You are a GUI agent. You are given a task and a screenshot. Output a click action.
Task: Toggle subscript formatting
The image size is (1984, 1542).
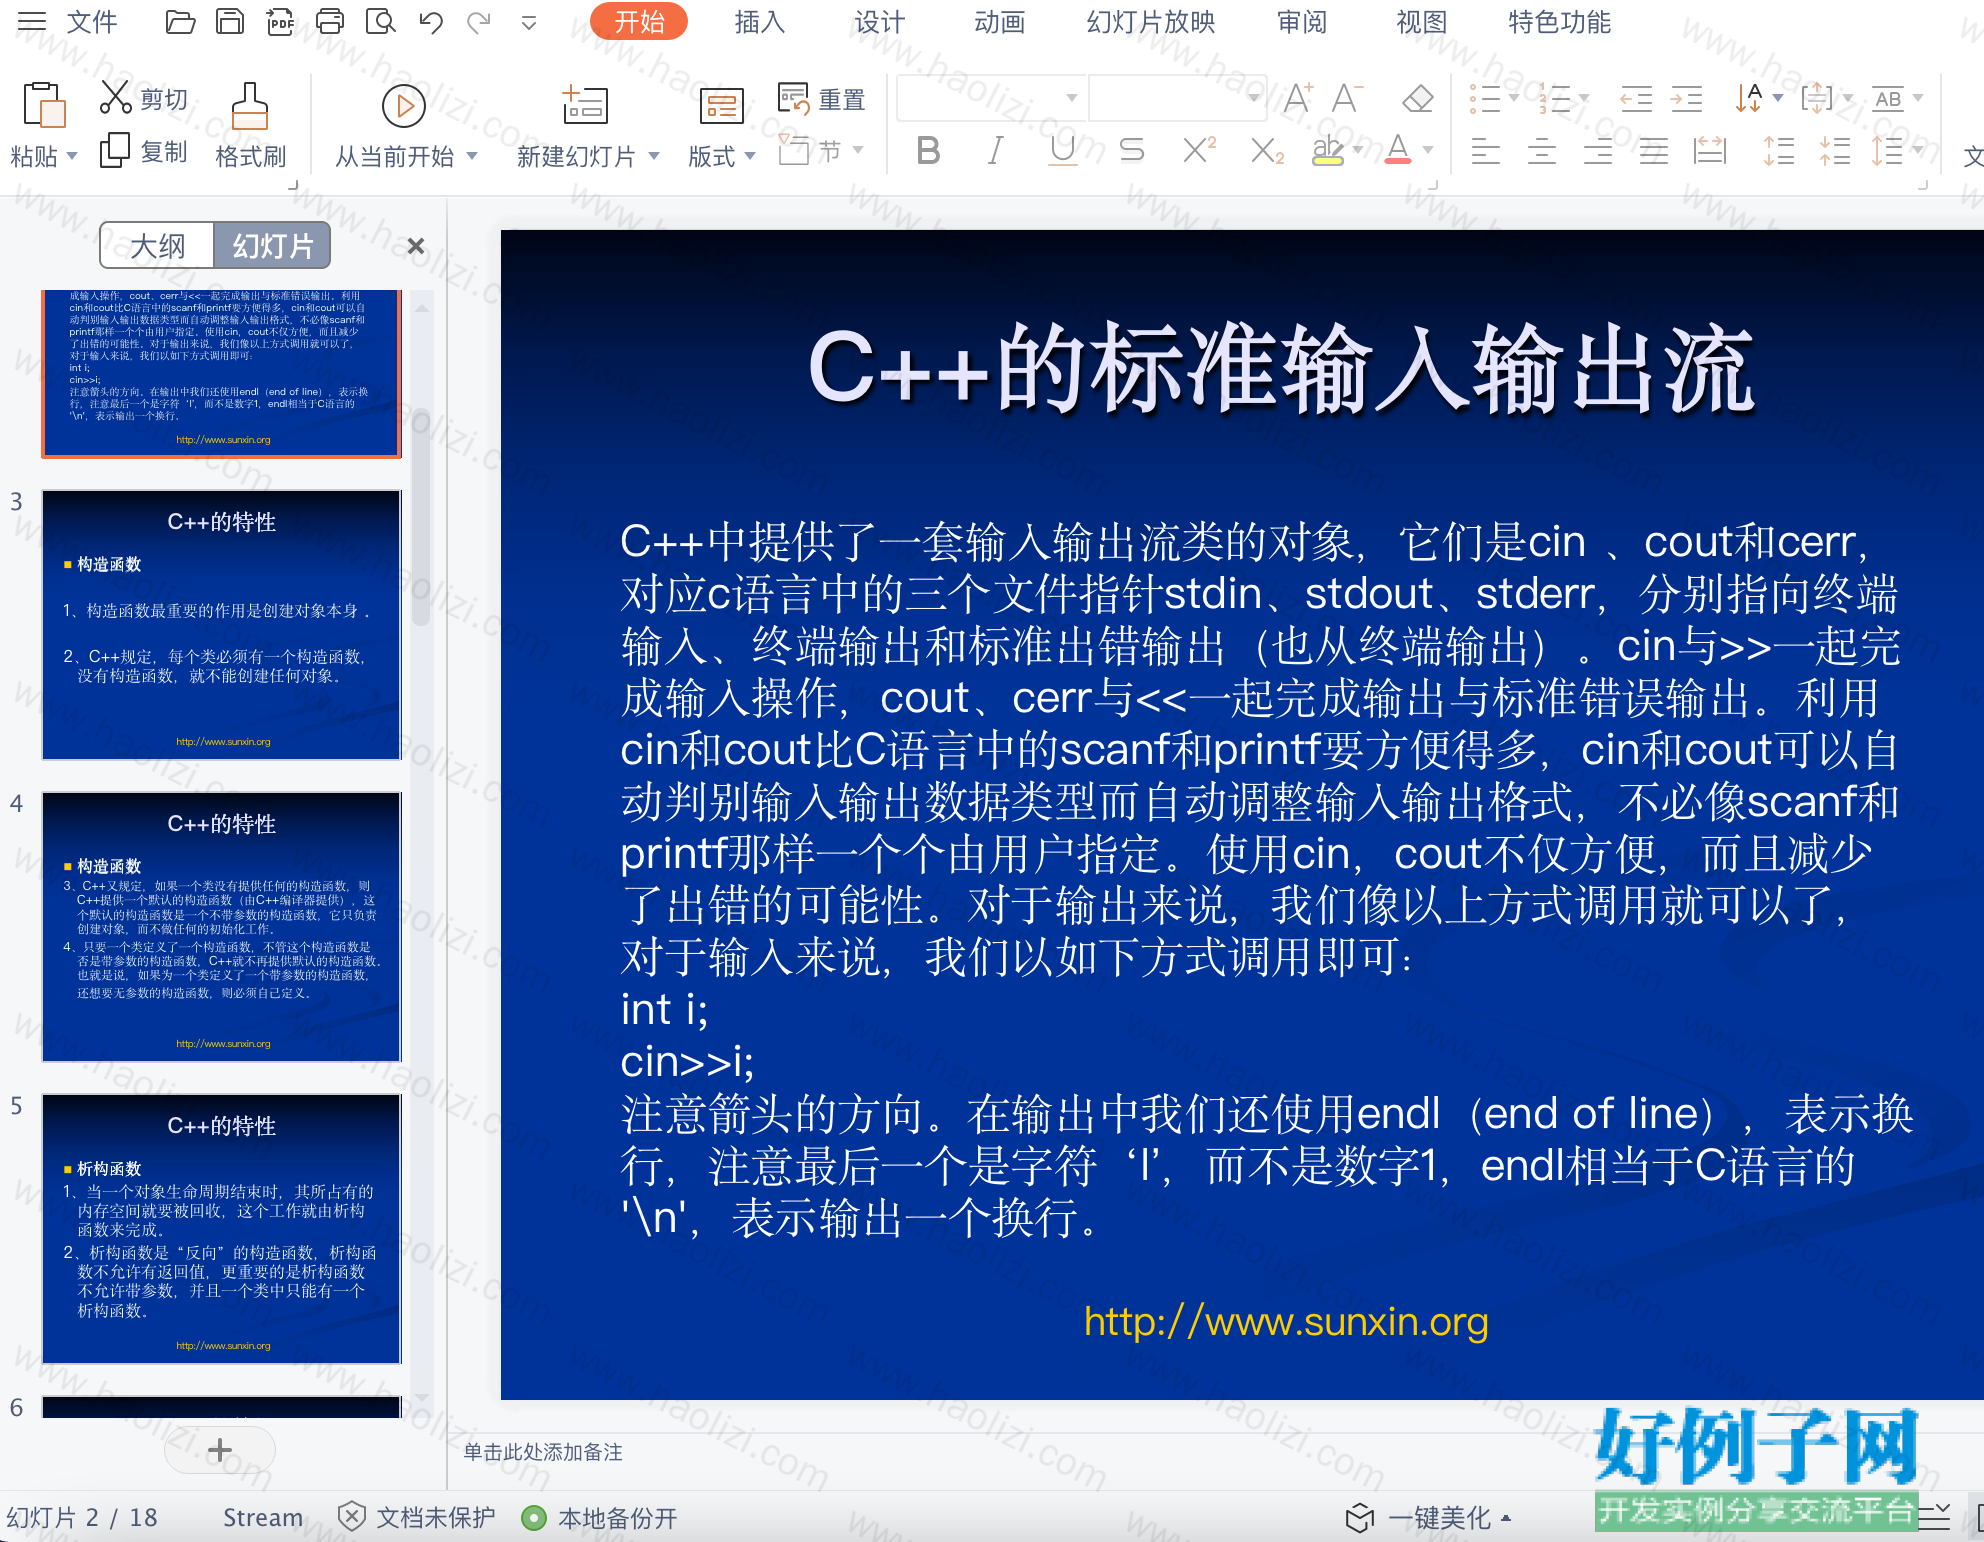point(1267,151)
